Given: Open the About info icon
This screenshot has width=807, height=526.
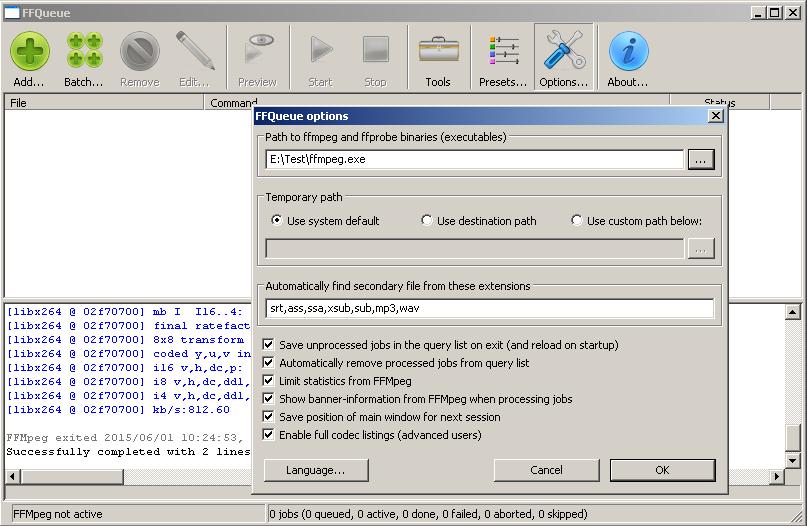Looking at the screenshot, I should 628,51.
